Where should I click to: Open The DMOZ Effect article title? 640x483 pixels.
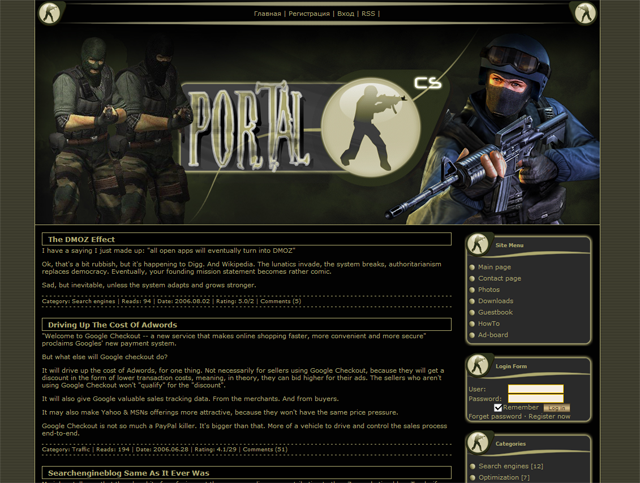pyautogui.click(x=81, y=240)
